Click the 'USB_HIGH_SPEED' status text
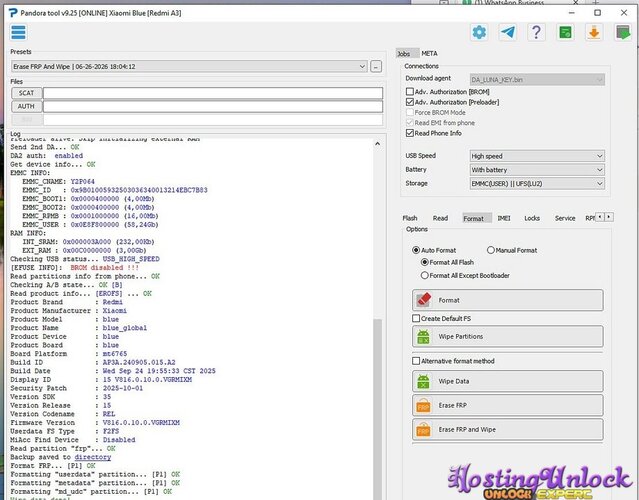Image resolution: width=639 pixels, height=500 pixels. click(131, 259)
